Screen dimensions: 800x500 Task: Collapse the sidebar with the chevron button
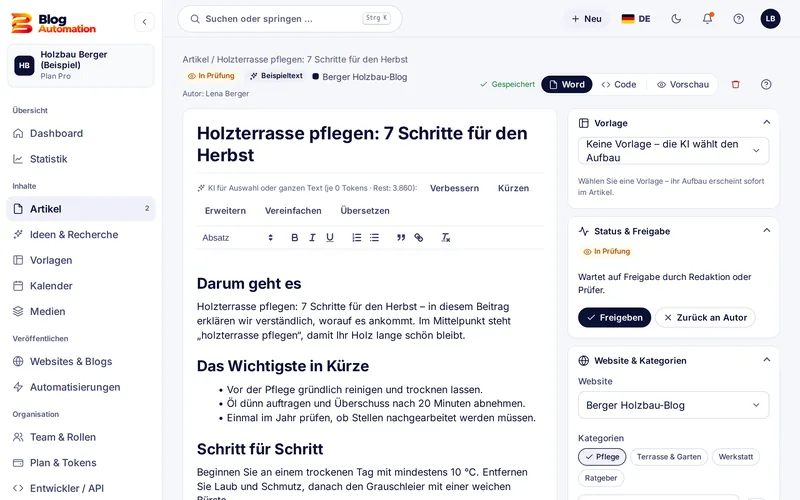pos(144,22)
